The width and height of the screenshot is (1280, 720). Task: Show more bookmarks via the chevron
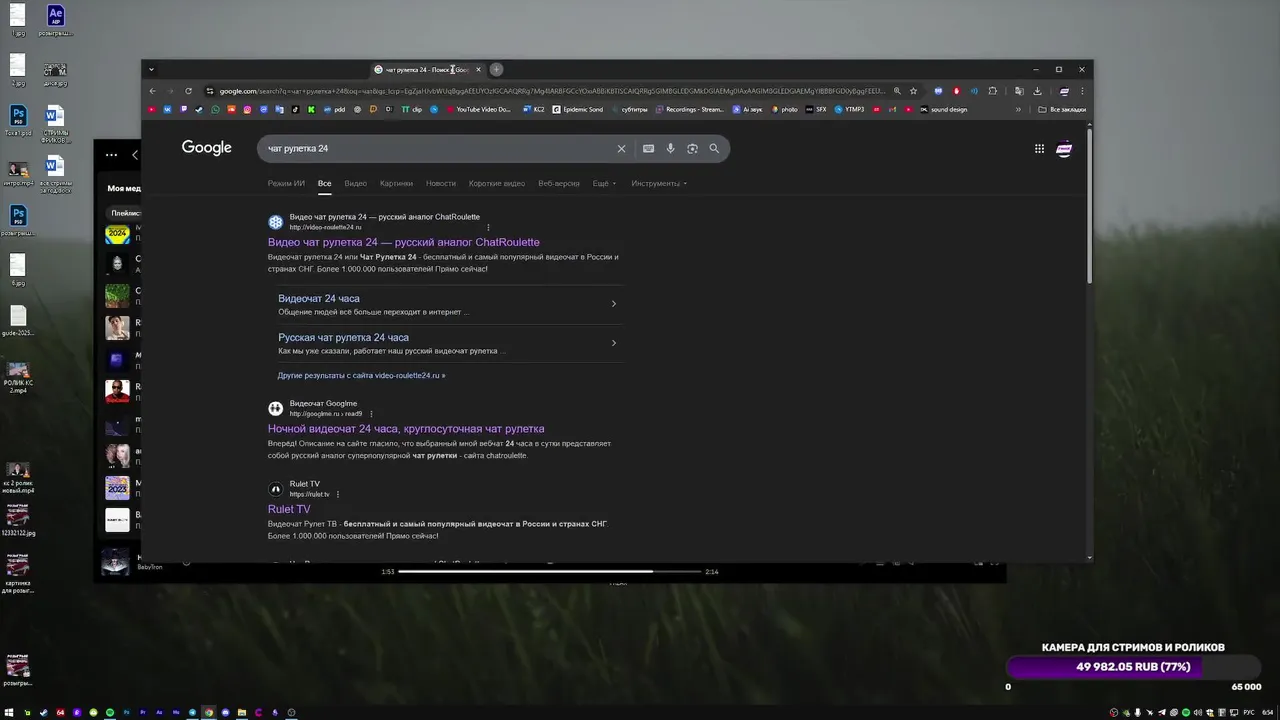[1018, 109]
